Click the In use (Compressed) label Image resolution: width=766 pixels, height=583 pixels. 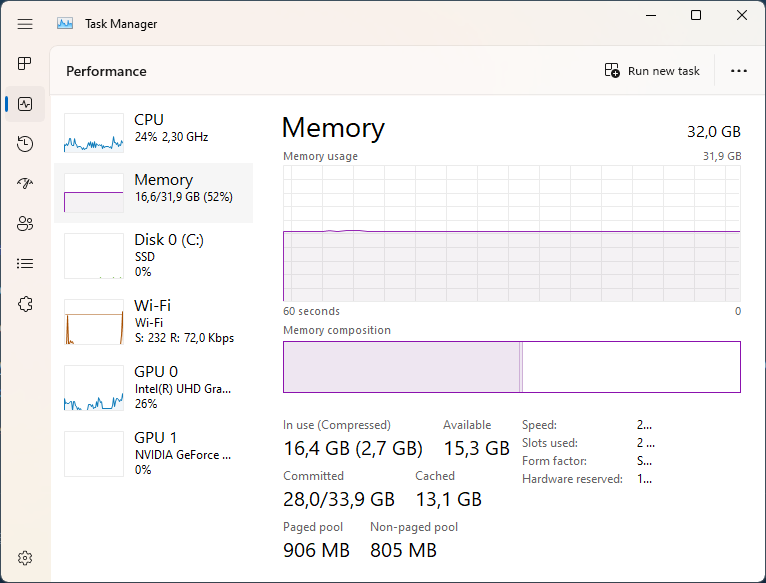337,425
